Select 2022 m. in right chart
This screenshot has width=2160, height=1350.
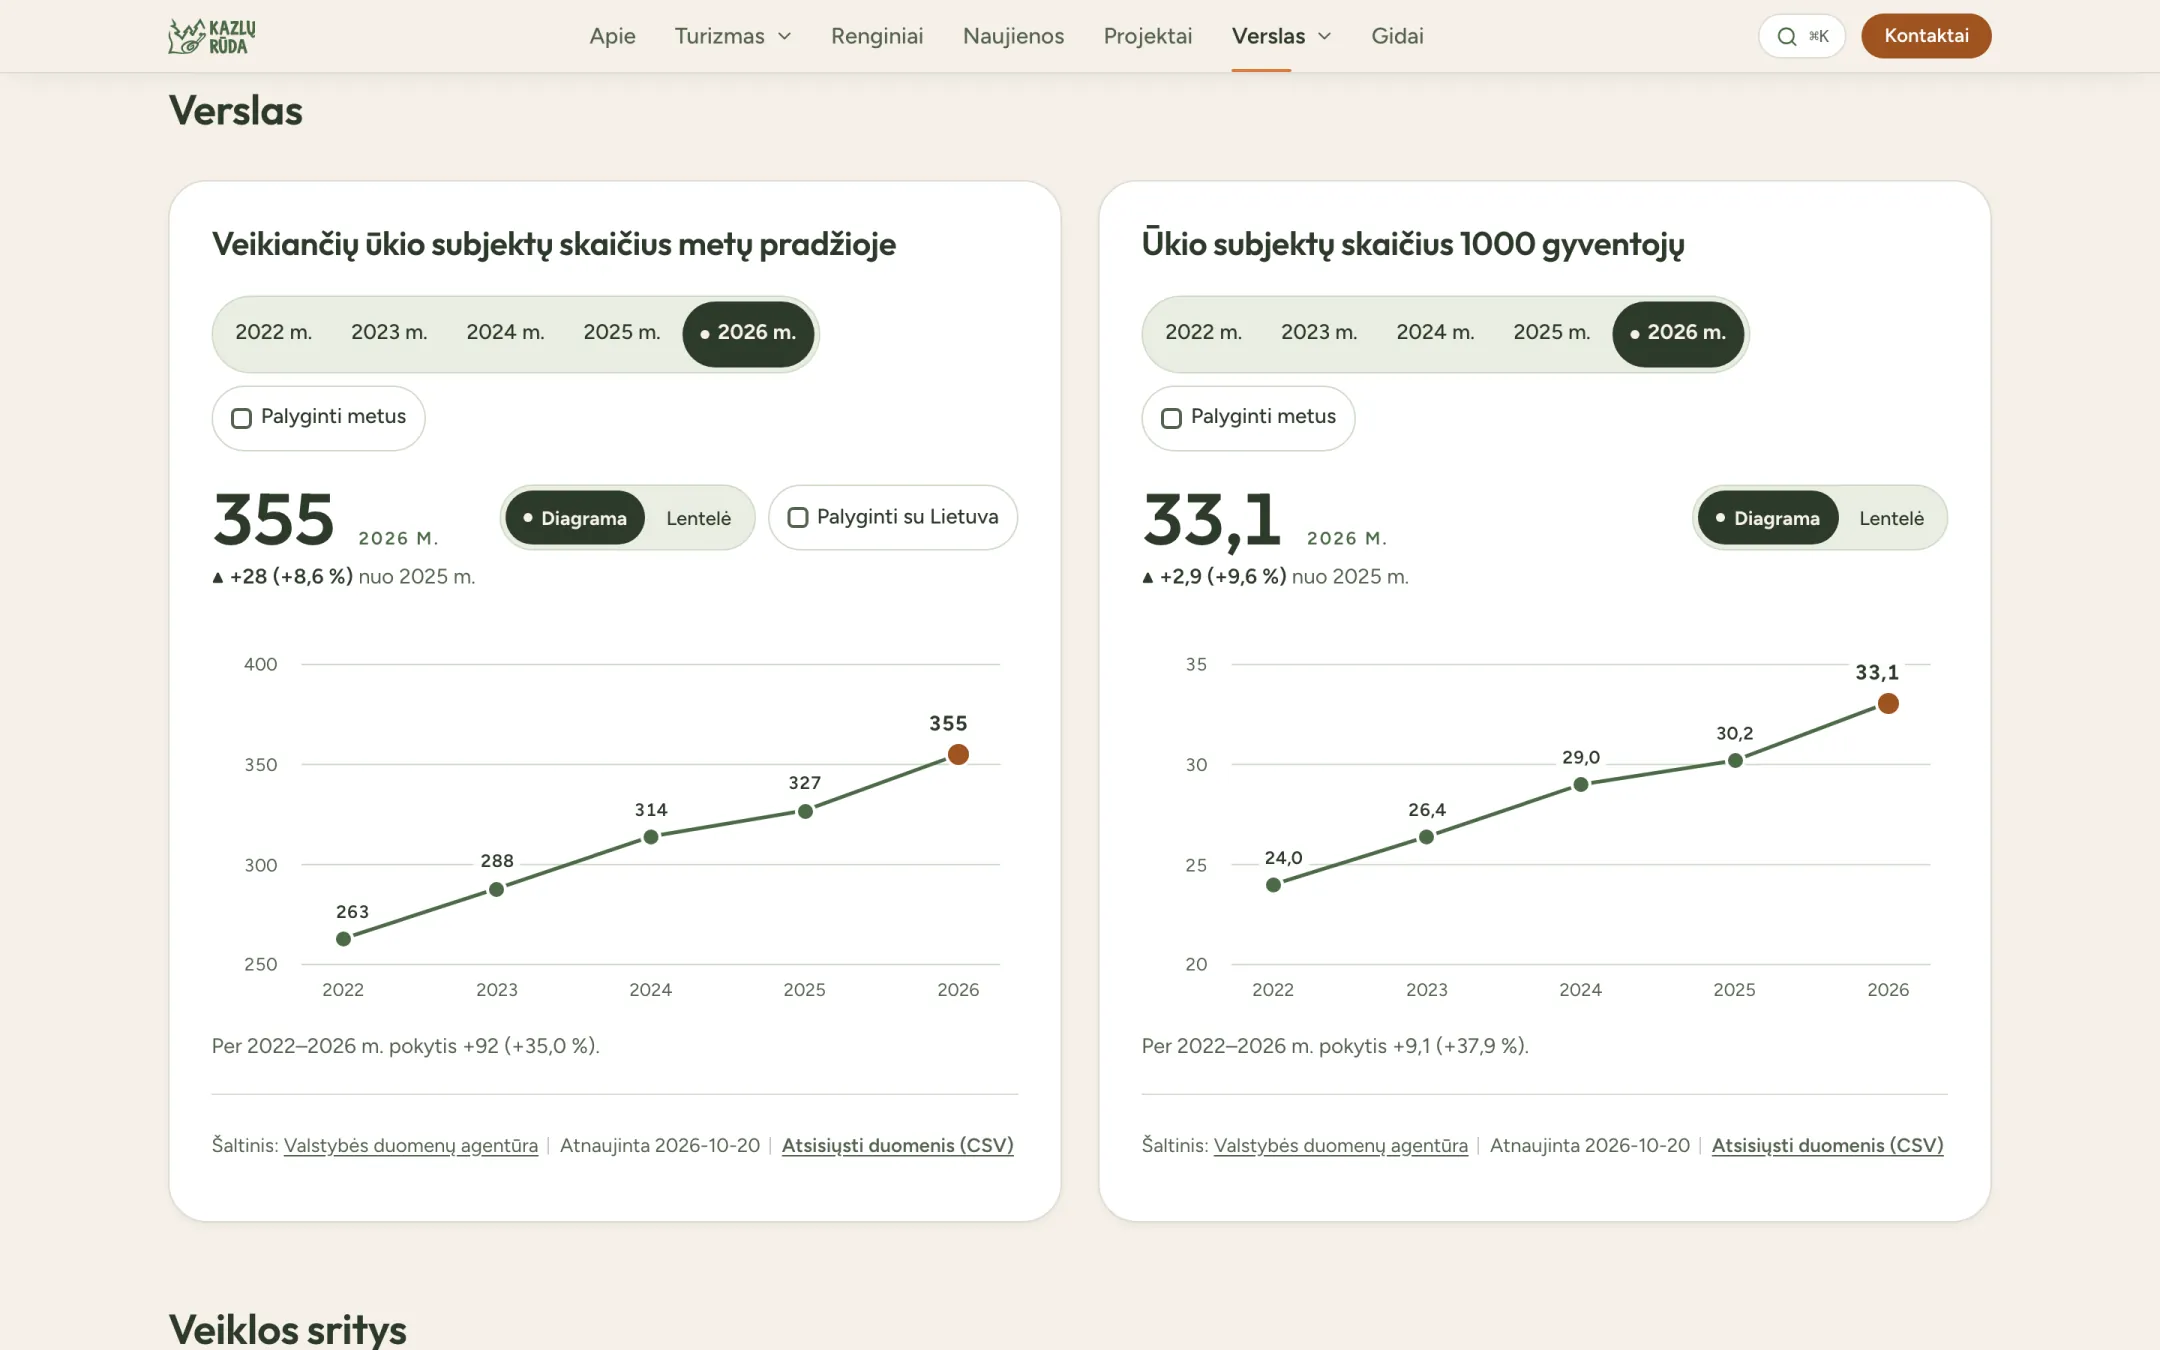pyautogui.click(x=1203, y=333)
